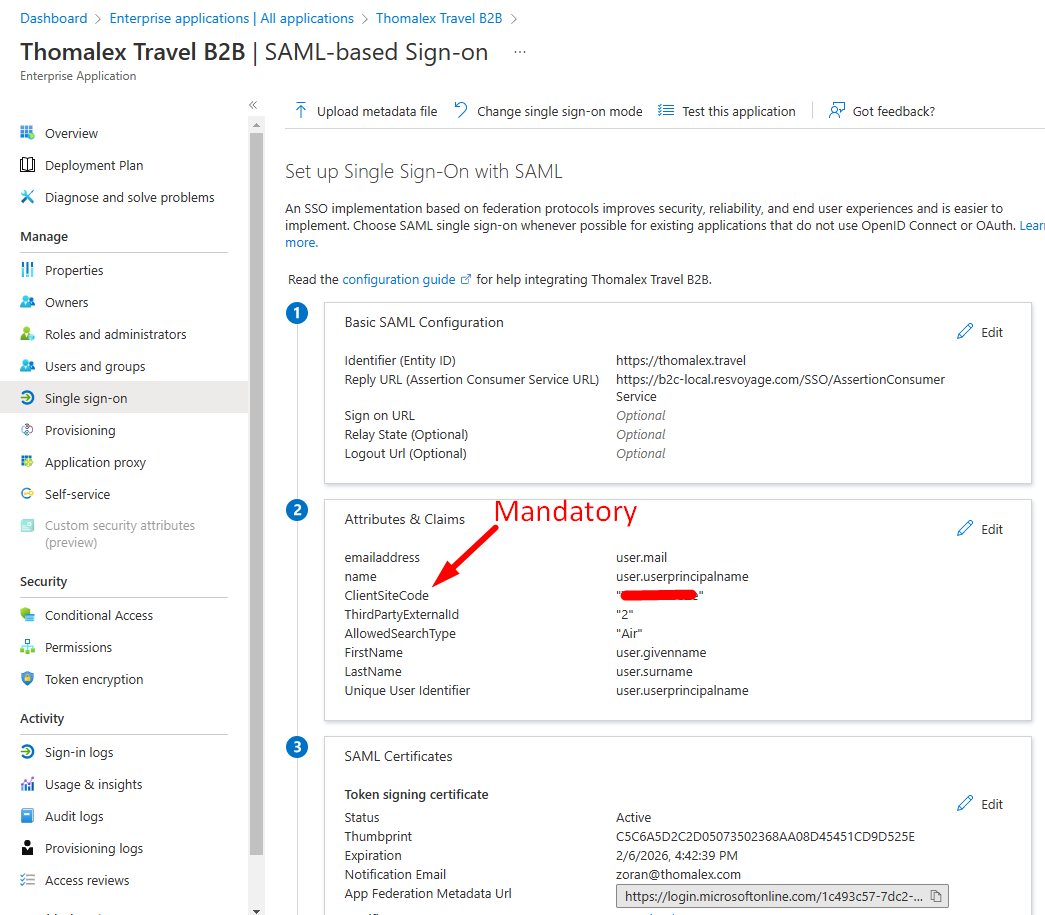This screenshot has width=1045, height=915.
Task: Collapse the sidebar with double chevron
Action: tap(253, 105)
